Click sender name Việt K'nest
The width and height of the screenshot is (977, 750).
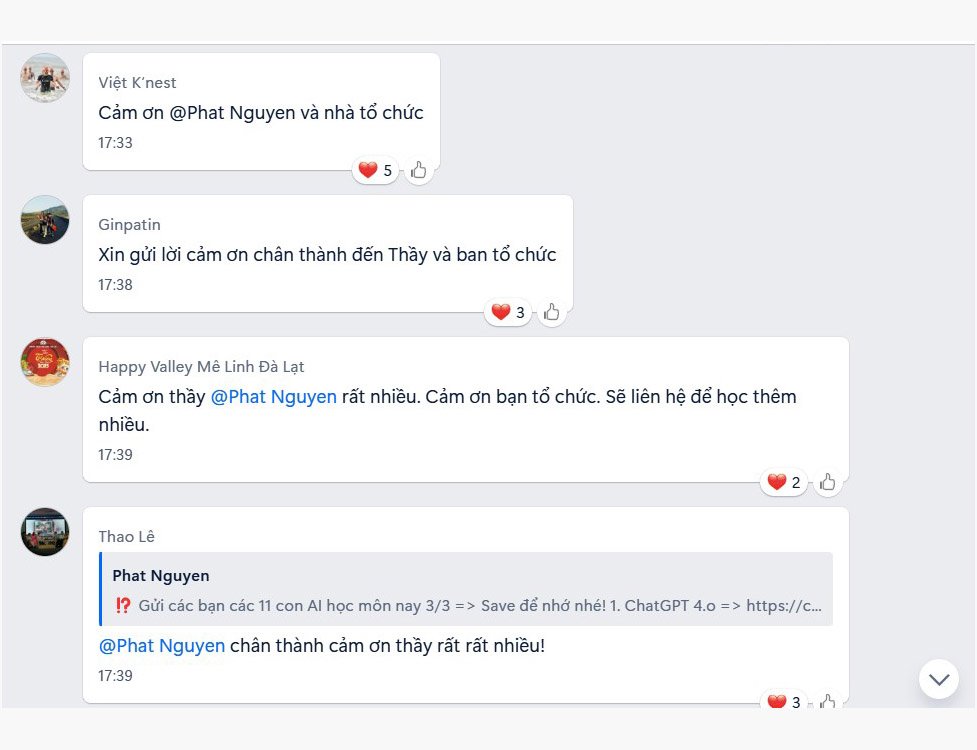(x=137, y=83)
